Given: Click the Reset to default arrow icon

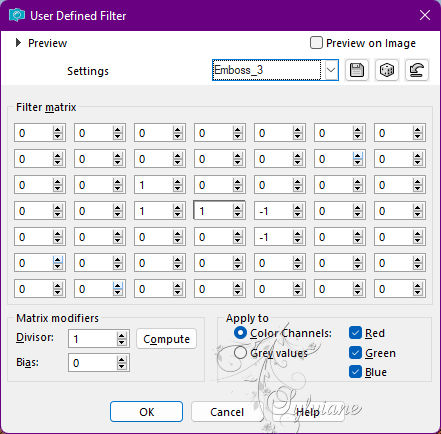Looking at the screenshot, I should [417, 70].
